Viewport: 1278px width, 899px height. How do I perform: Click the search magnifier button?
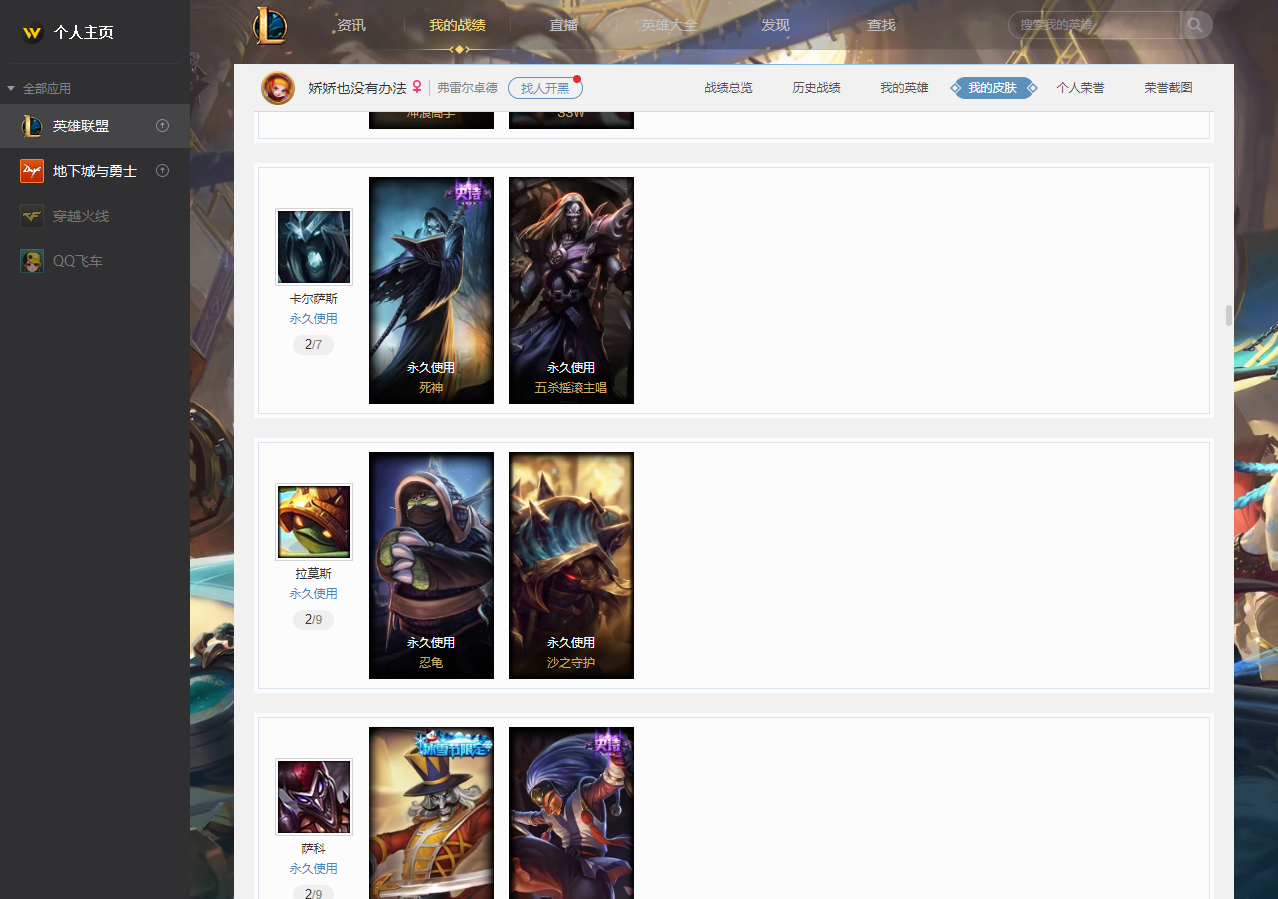[1196, 25]
